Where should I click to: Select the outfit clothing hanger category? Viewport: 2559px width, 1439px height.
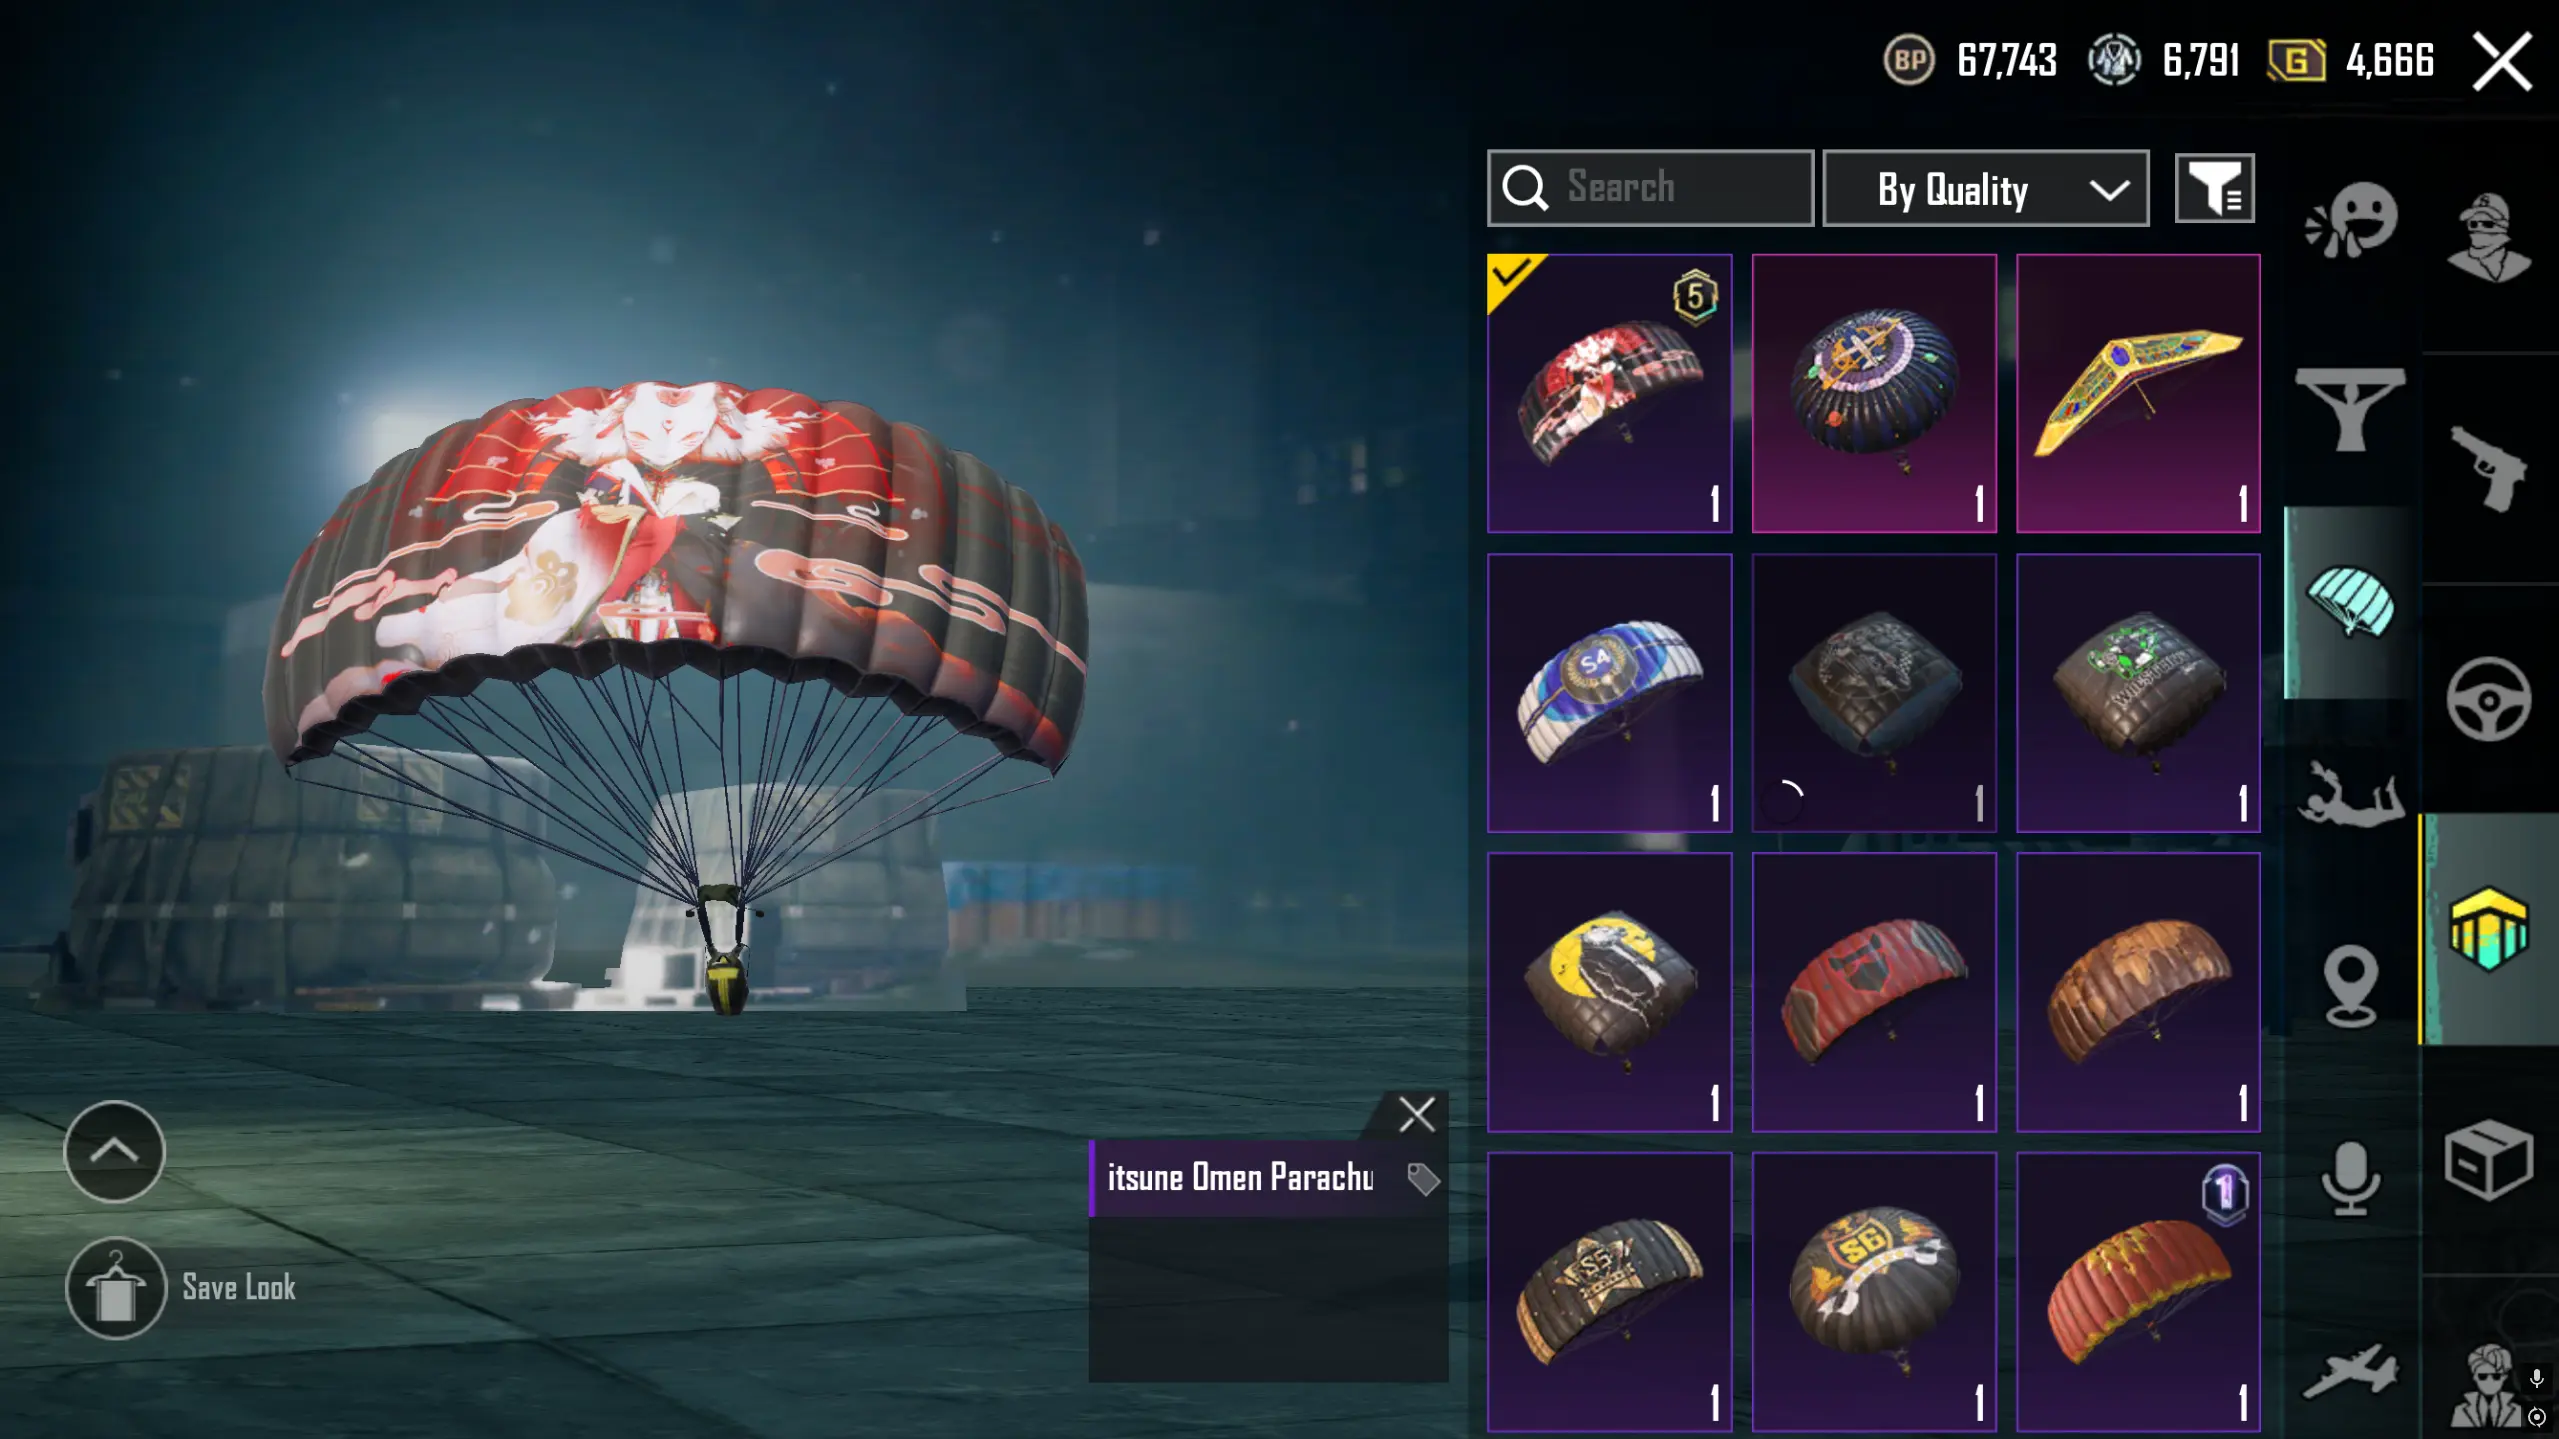(2350, 408)
